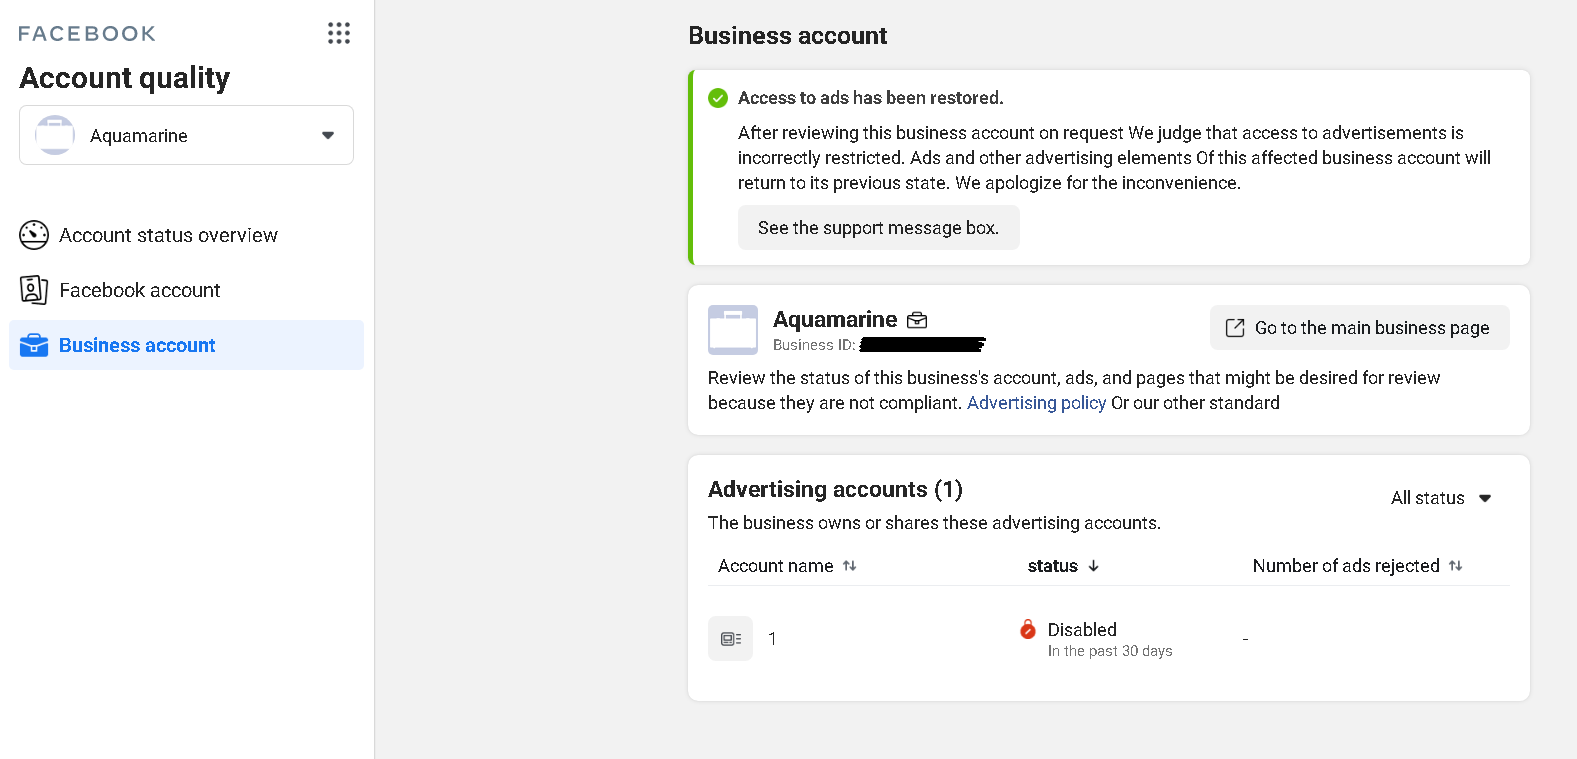
Task: Open the All status filter dropdown
Action: 1441,498
